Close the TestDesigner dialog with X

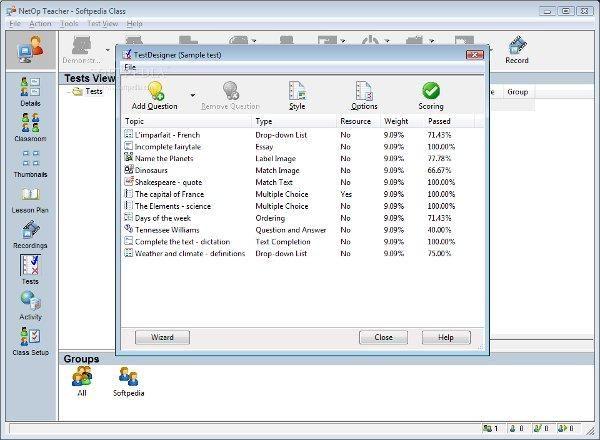click(474, 55)
